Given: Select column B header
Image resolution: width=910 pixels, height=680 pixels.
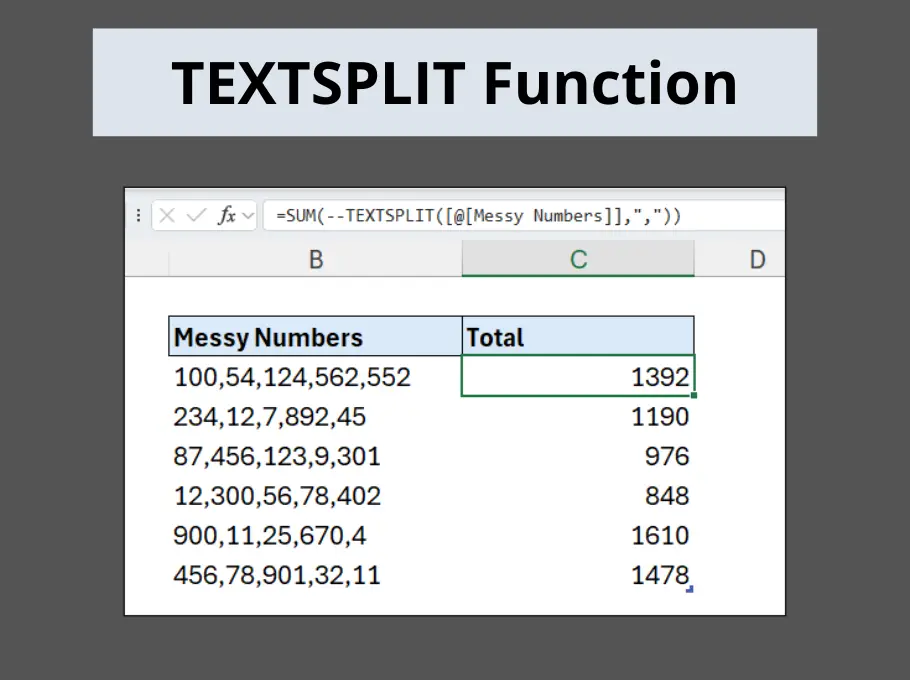Looking at the screenshot, I should pyautogui.click(x=316, y=259).
